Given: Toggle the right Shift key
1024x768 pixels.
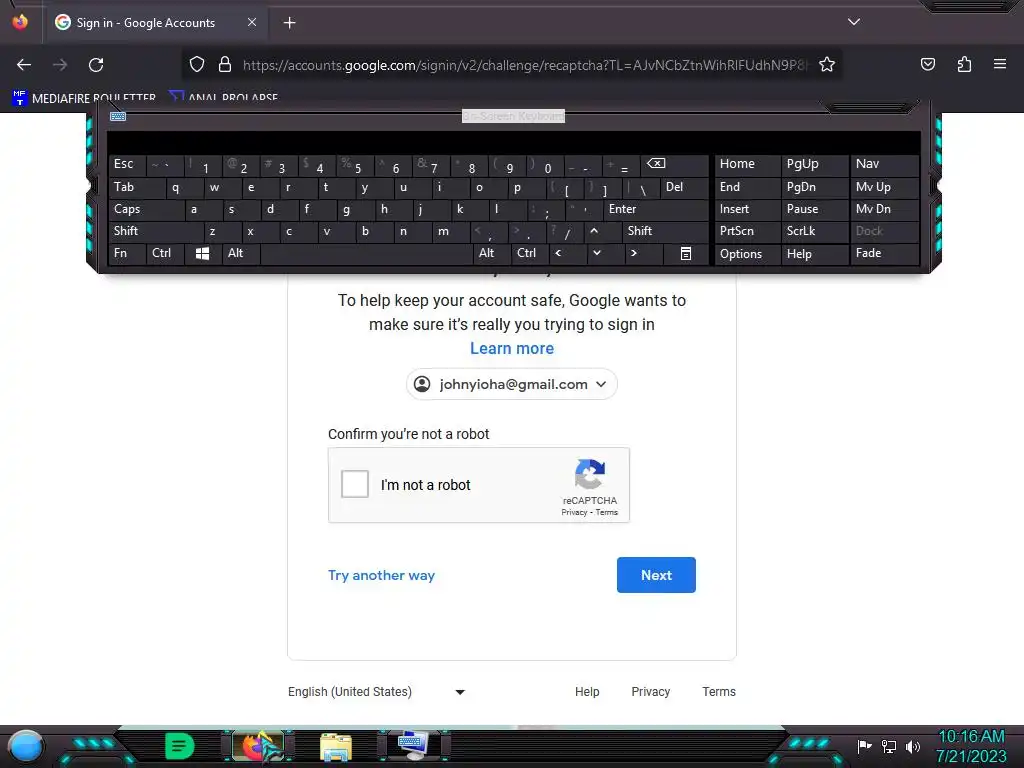Looking at the screenshot, I should 664,231.
